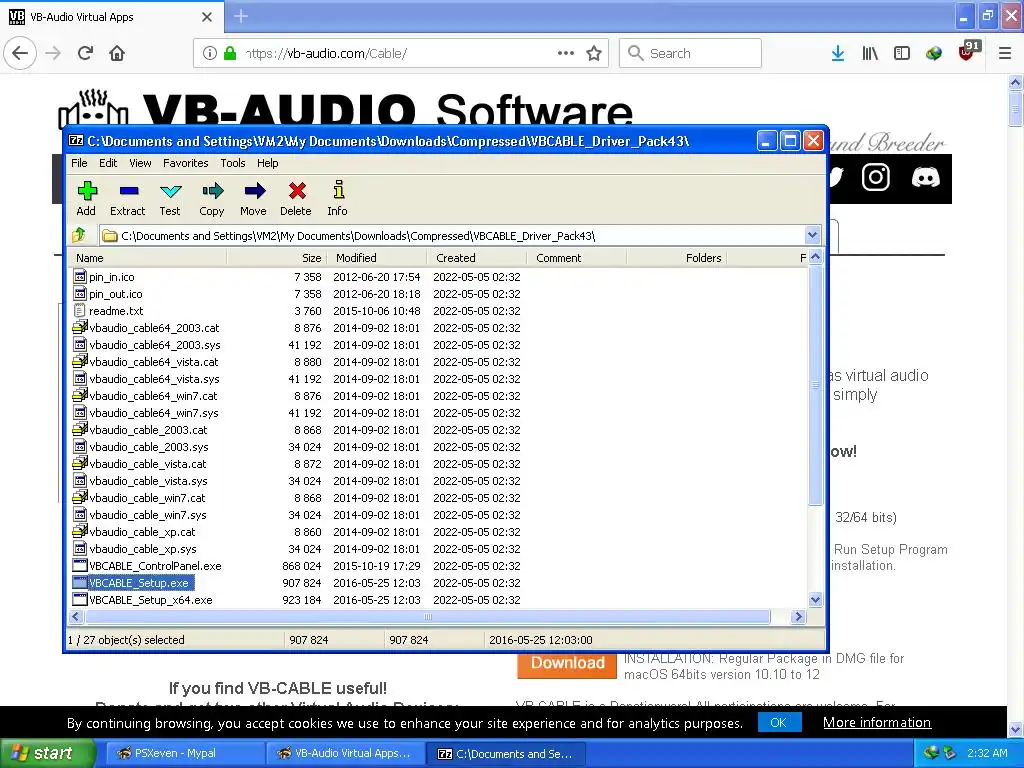Toggle the browser sidebar icon
This screenshot has height=768, width=1024.
pos(902,53)
